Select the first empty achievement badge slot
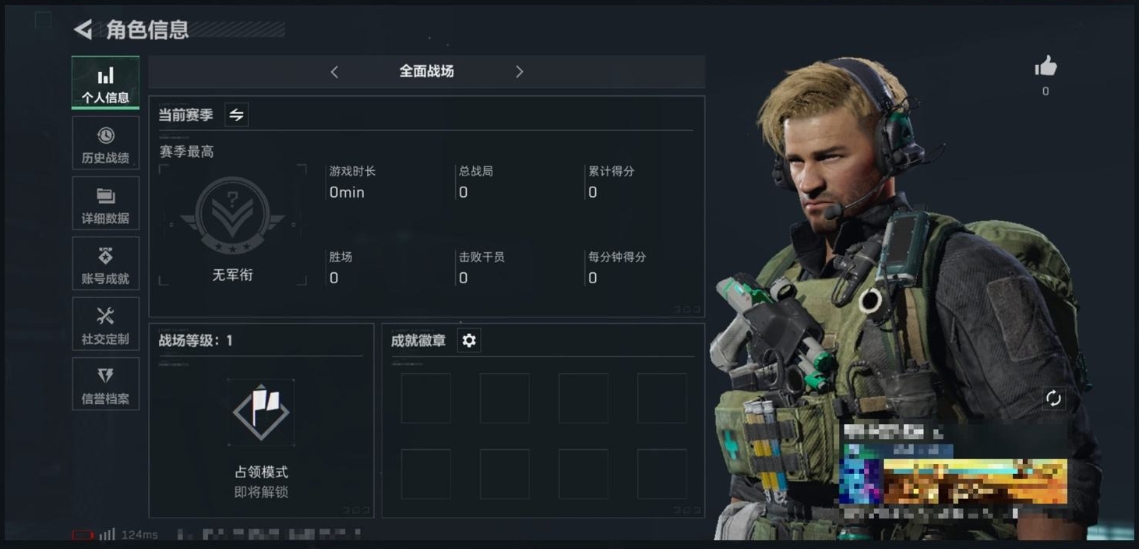The image size is (1139, 549). [x=426, y=398]
